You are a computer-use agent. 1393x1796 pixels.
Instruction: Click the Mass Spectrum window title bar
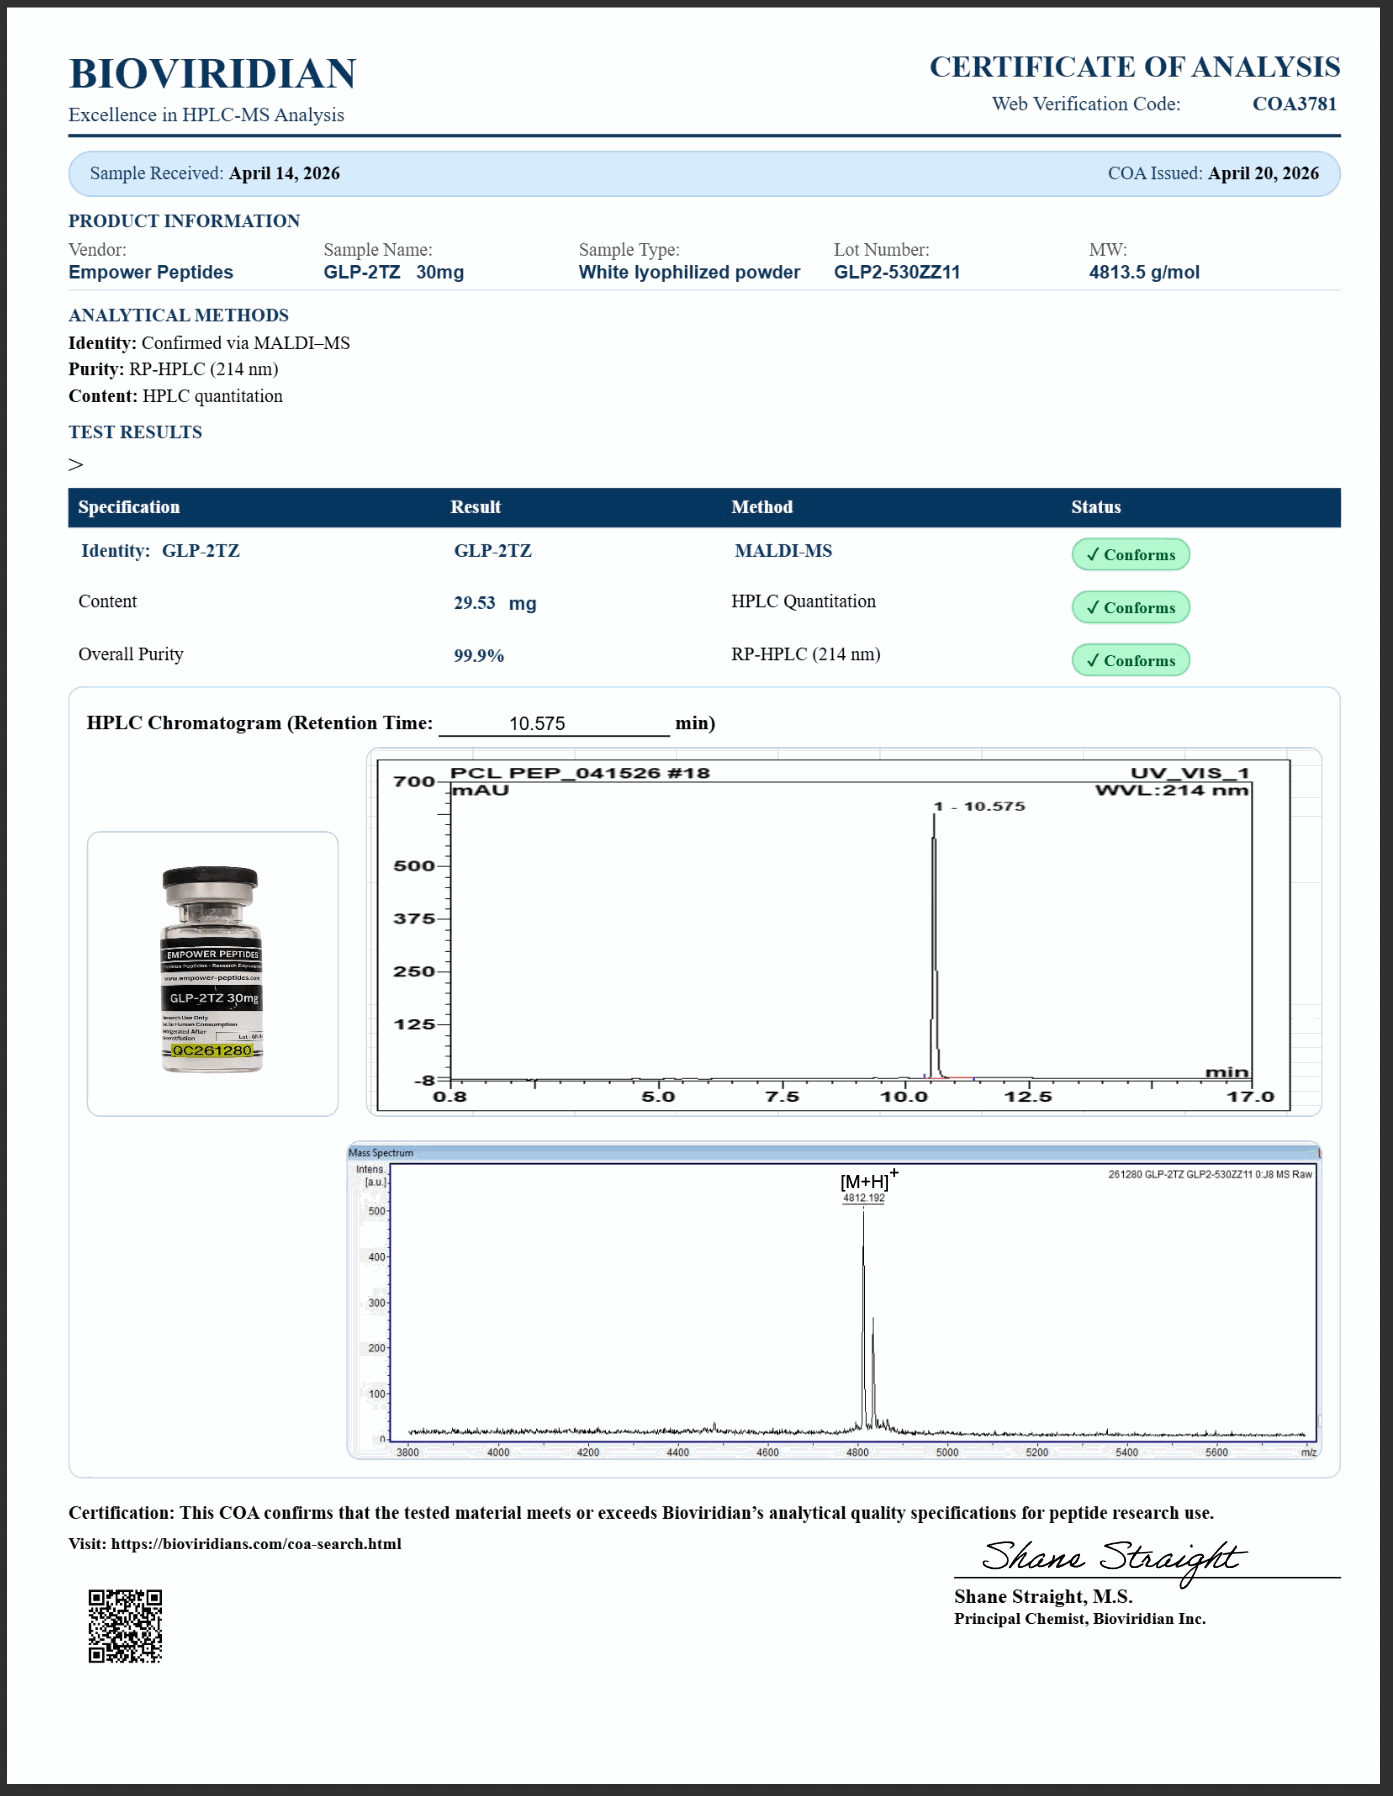834,1152
